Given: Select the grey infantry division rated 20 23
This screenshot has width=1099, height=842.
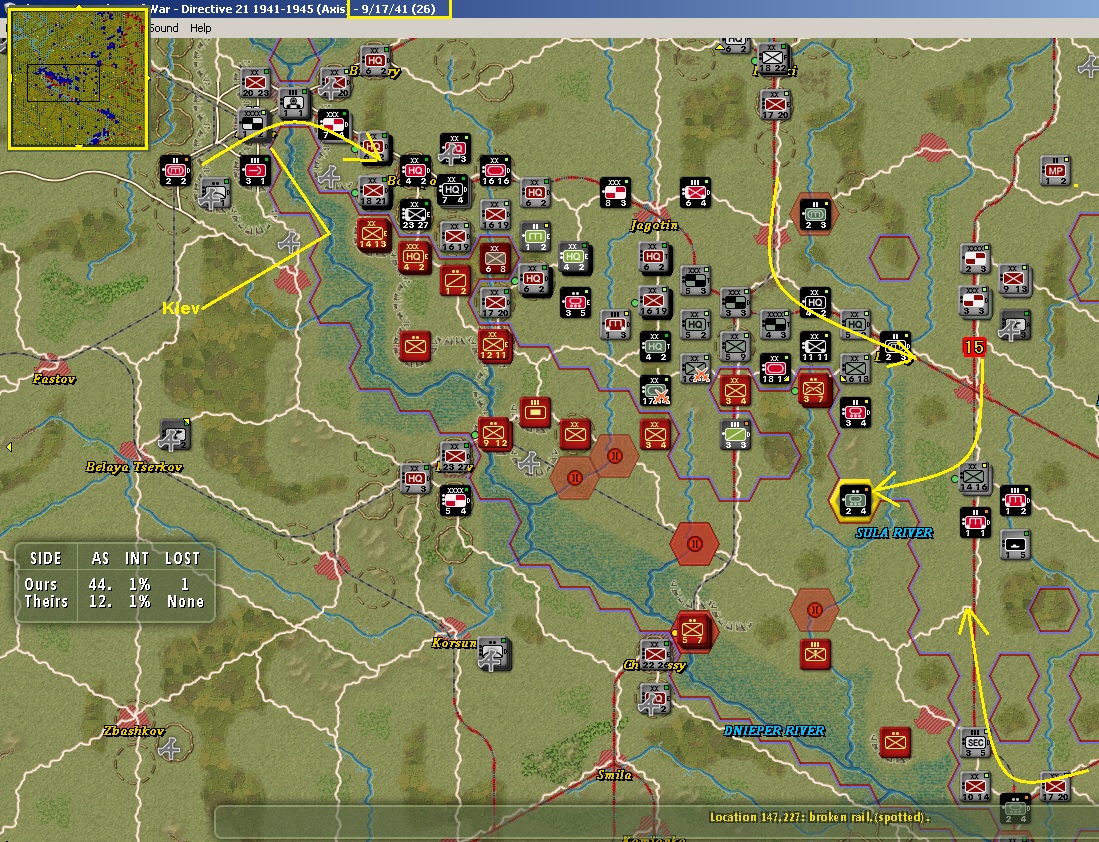Looking at the screenshot, I should pos(254,83).
